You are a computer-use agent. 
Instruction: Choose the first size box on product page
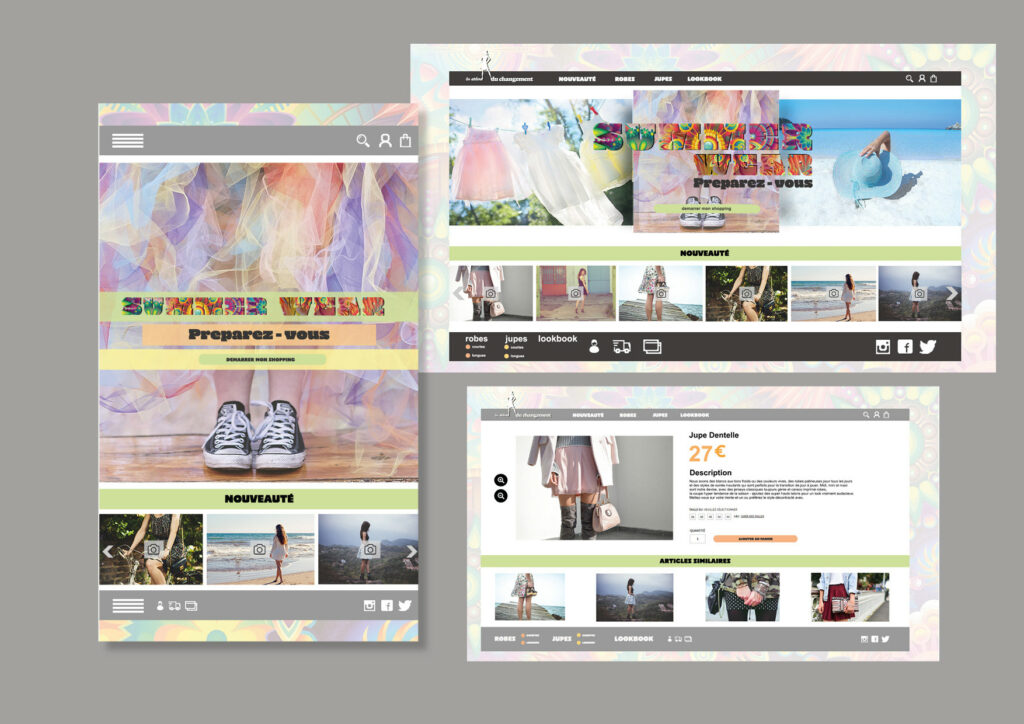(693, 517)
